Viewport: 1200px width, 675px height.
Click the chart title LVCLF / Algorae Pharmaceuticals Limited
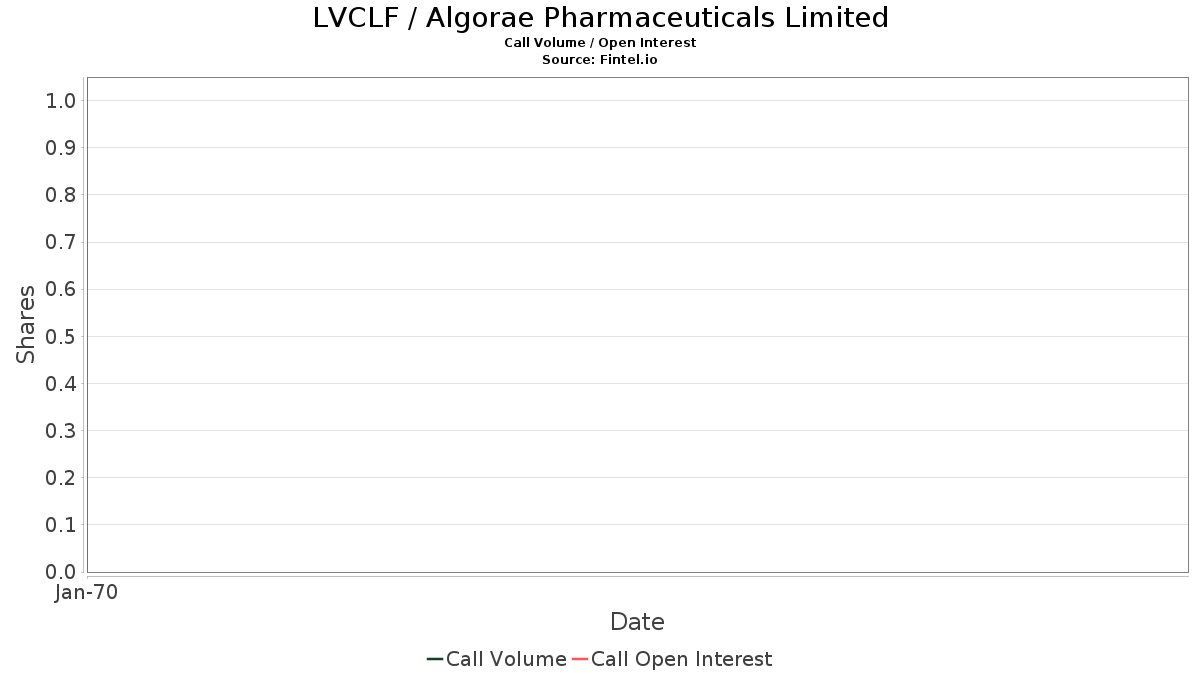[x=600, y=18]
